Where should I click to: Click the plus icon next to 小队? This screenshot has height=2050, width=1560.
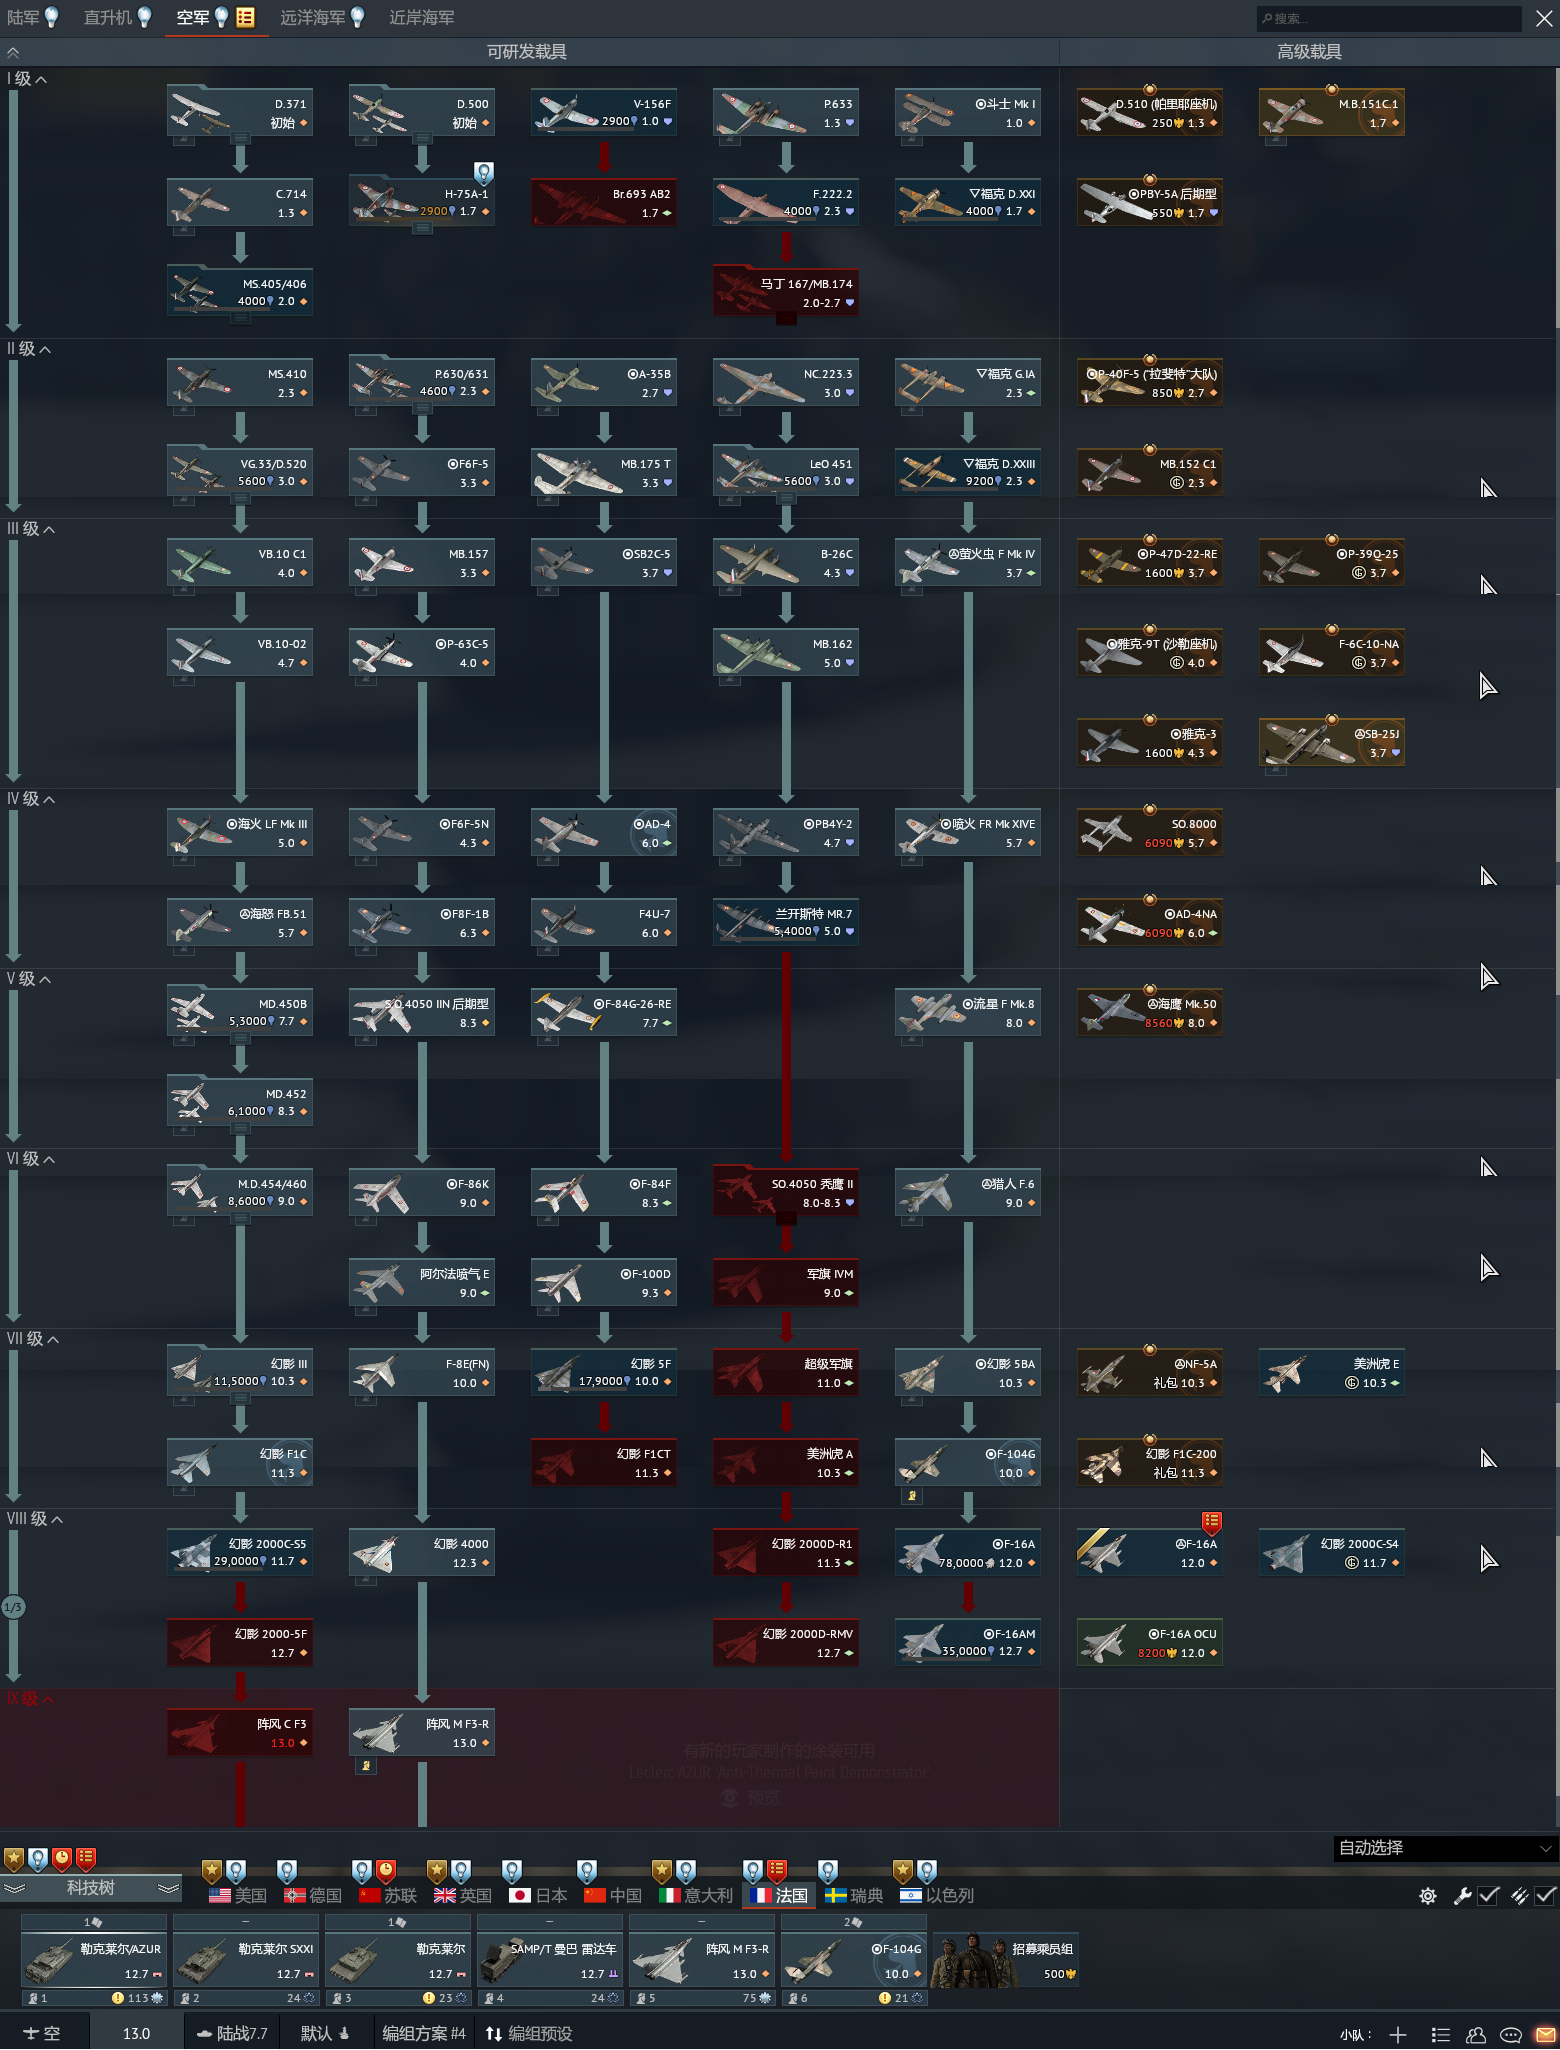coord(1398,2034)
